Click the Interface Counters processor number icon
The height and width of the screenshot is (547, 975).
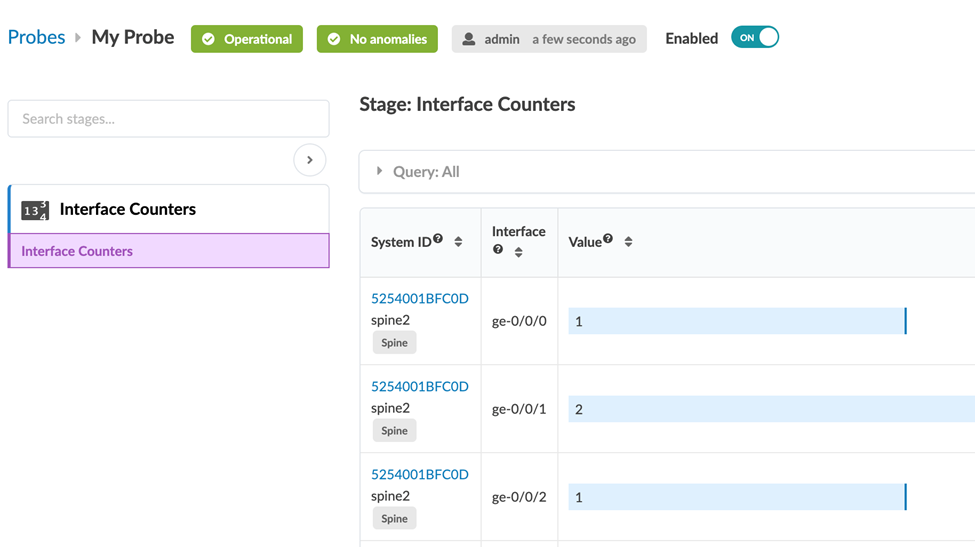[35, 210]
